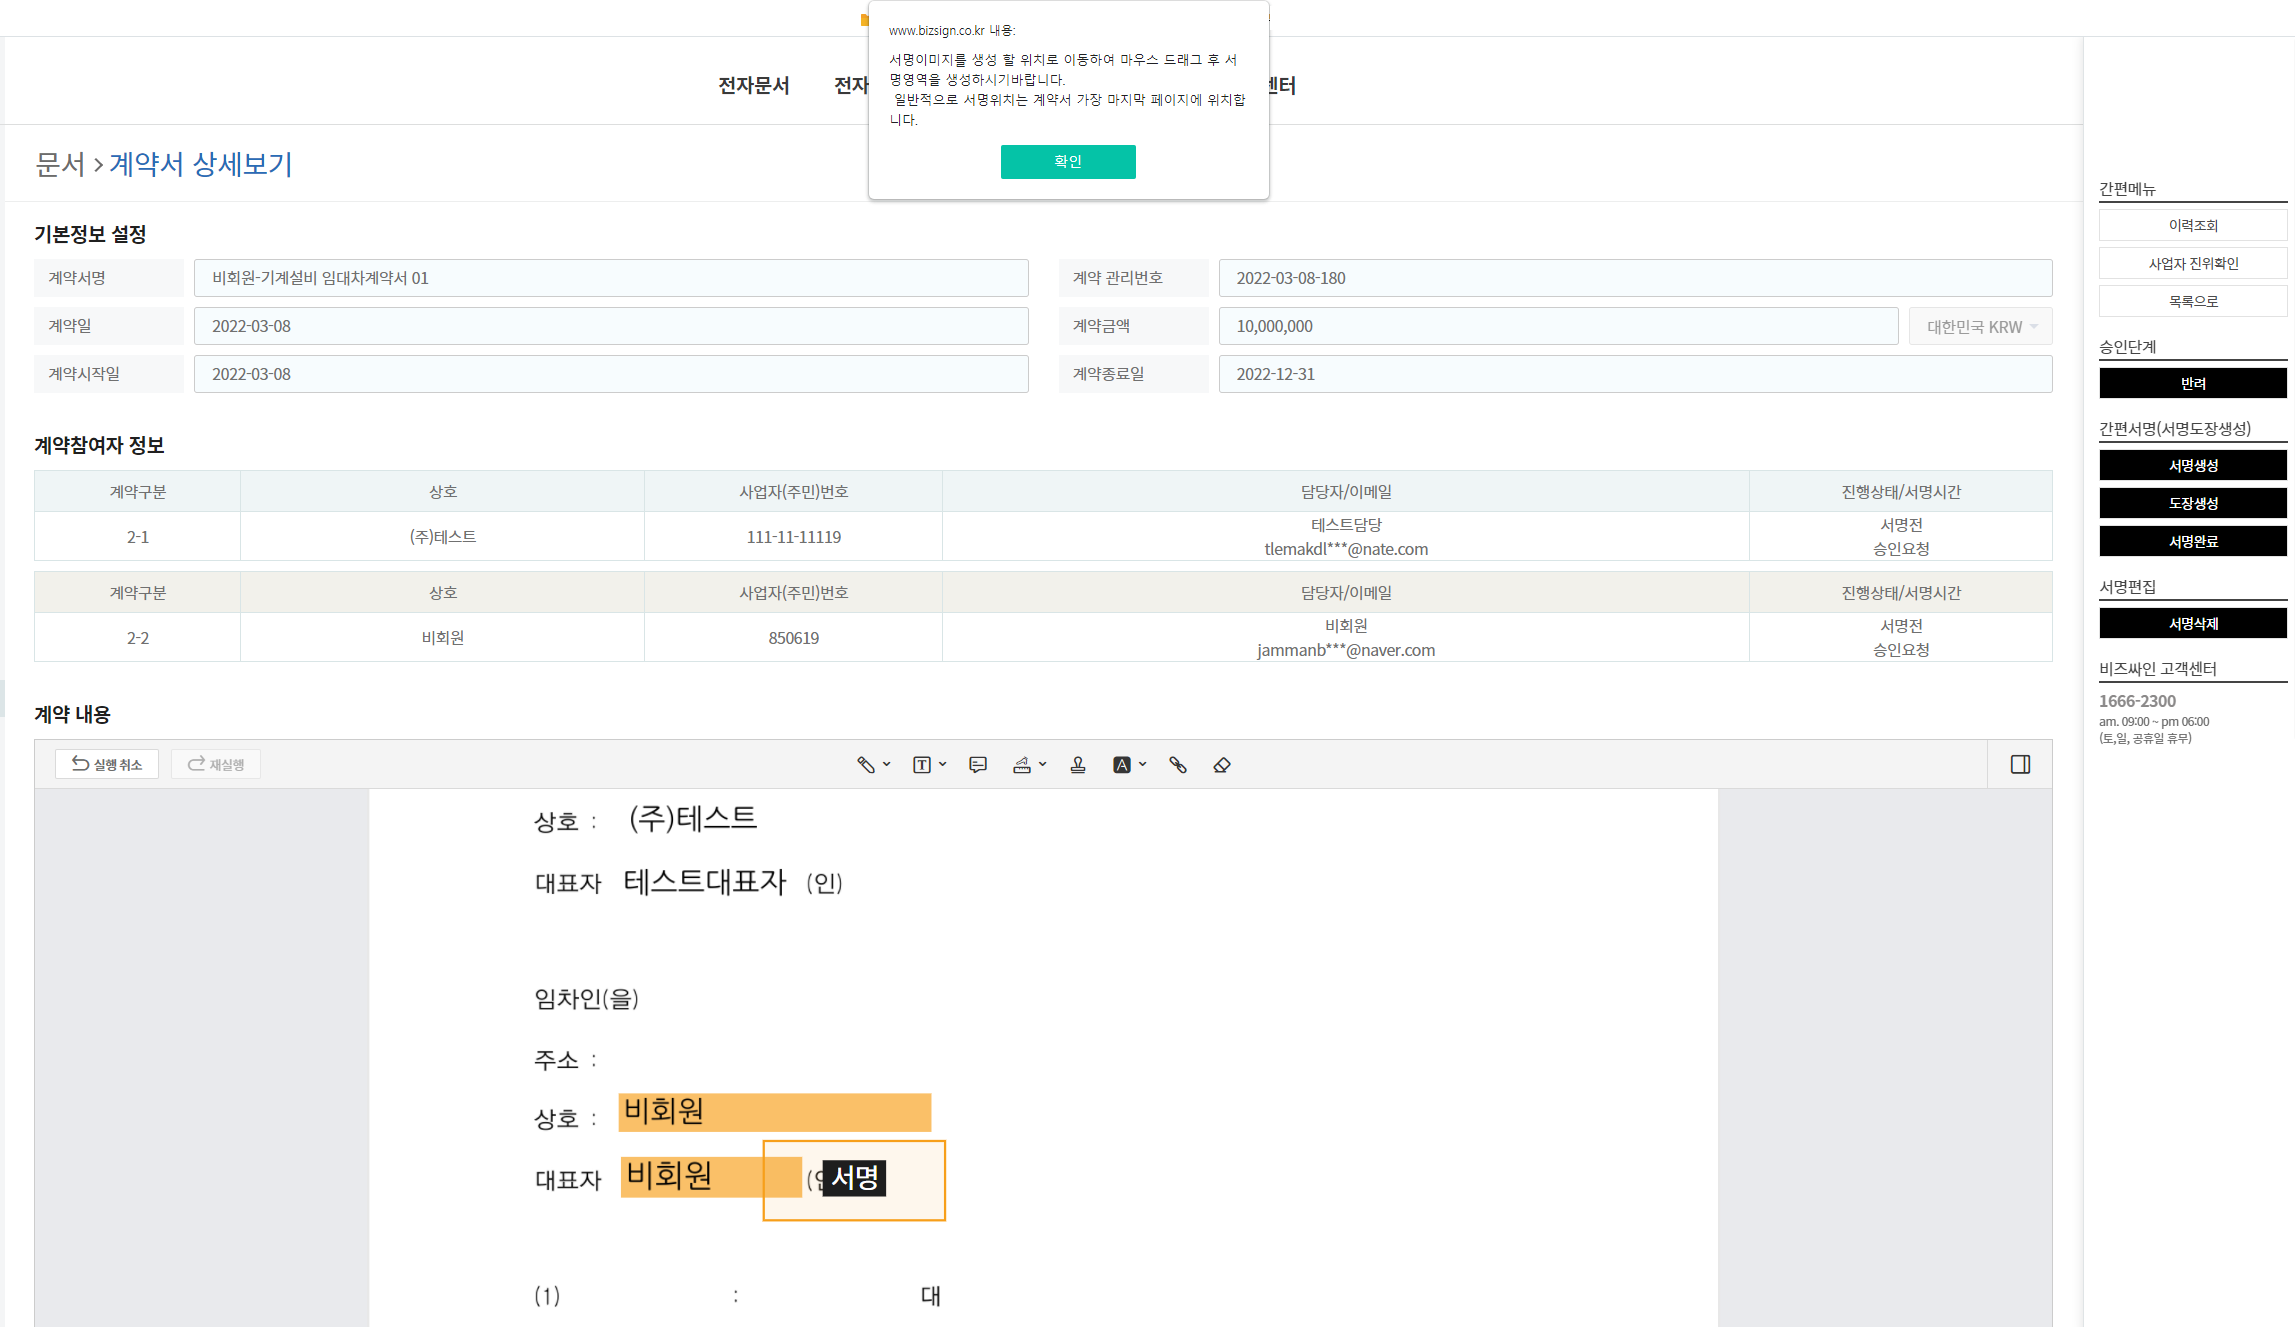Click 서명삭제 to delete signature
Screen dimensions: 2295x1327
coord(2192,624)
